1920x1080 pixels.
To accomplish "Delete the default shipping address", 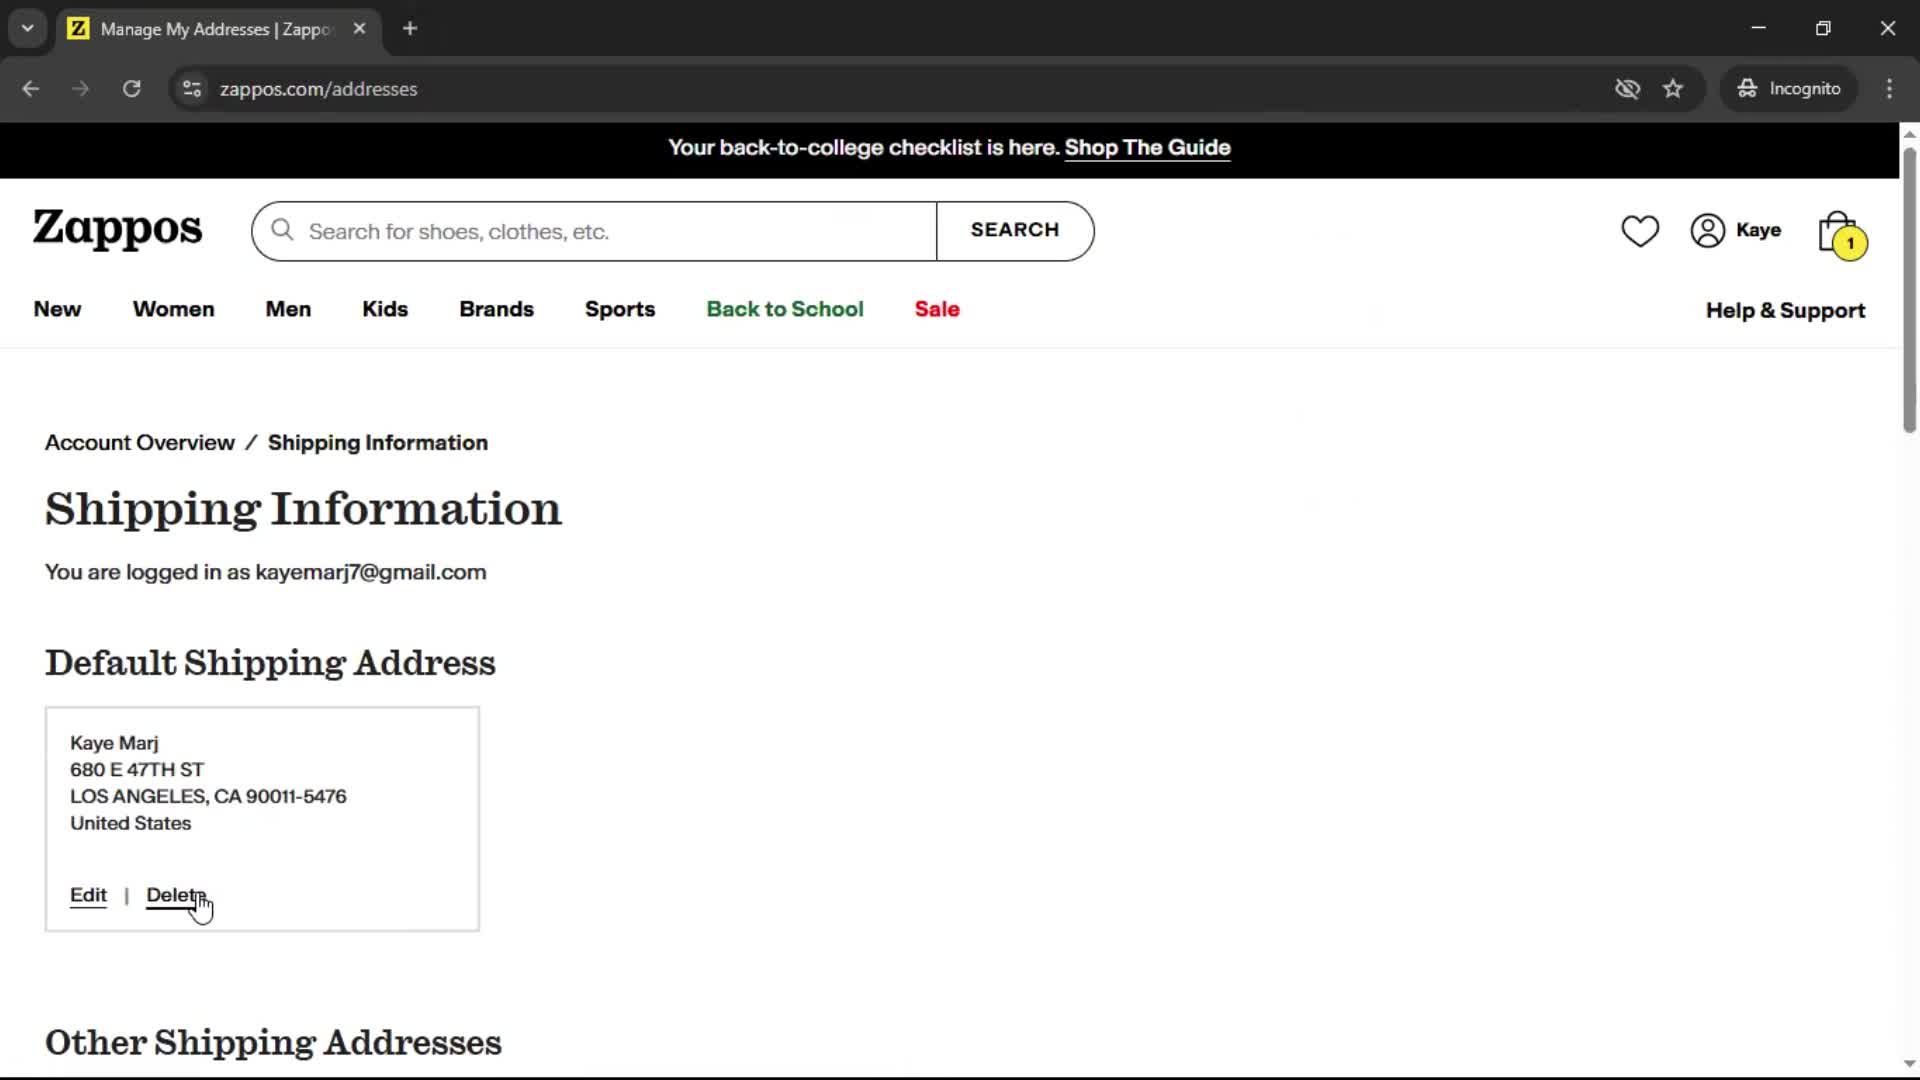I will pos(176,895).
